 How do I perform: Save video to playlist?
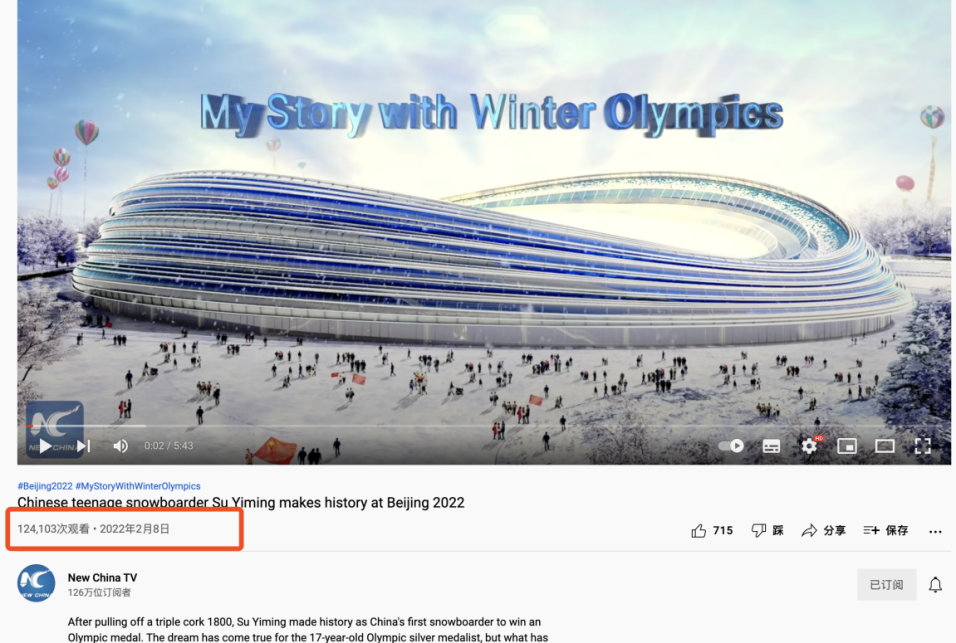(x=885, y=530)
